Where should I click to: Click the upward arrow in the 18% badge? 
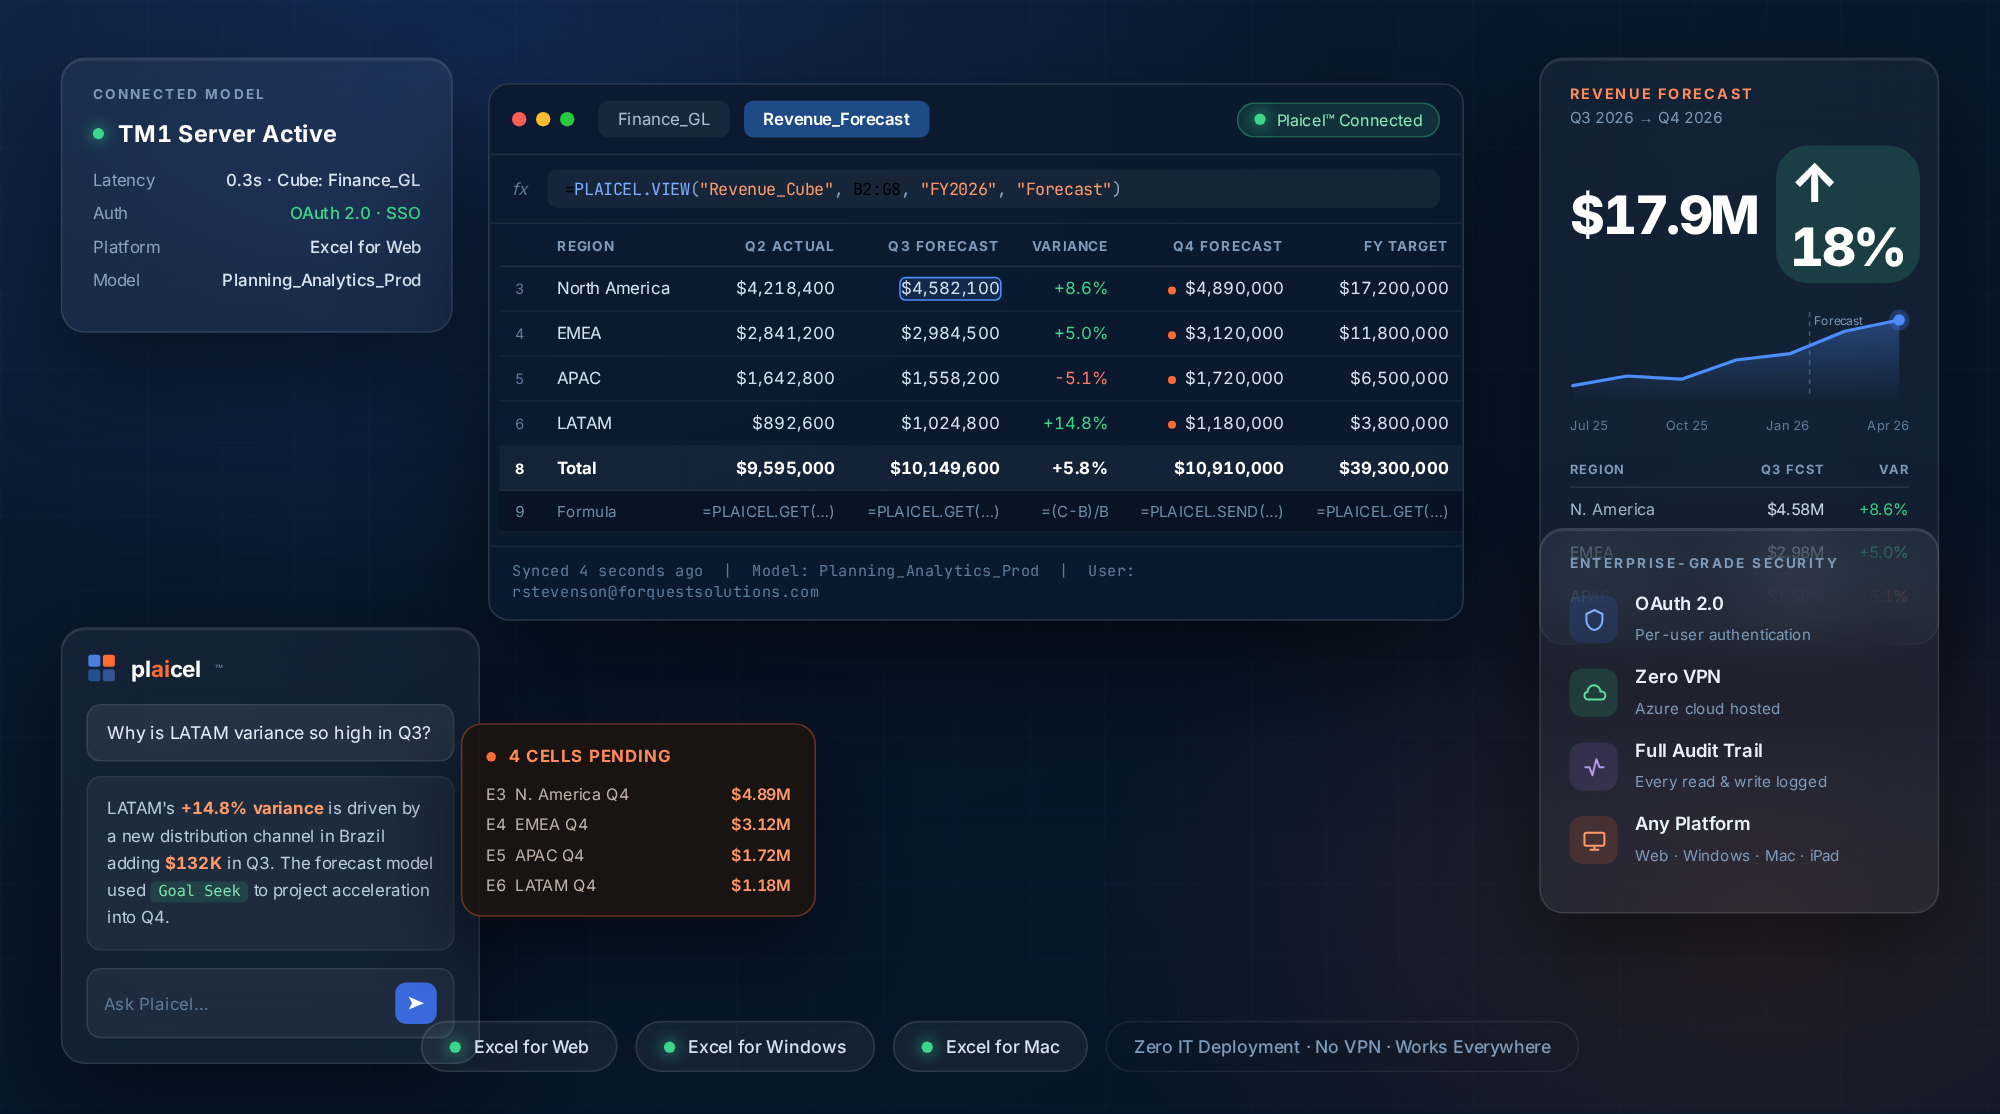[1814, 182]
